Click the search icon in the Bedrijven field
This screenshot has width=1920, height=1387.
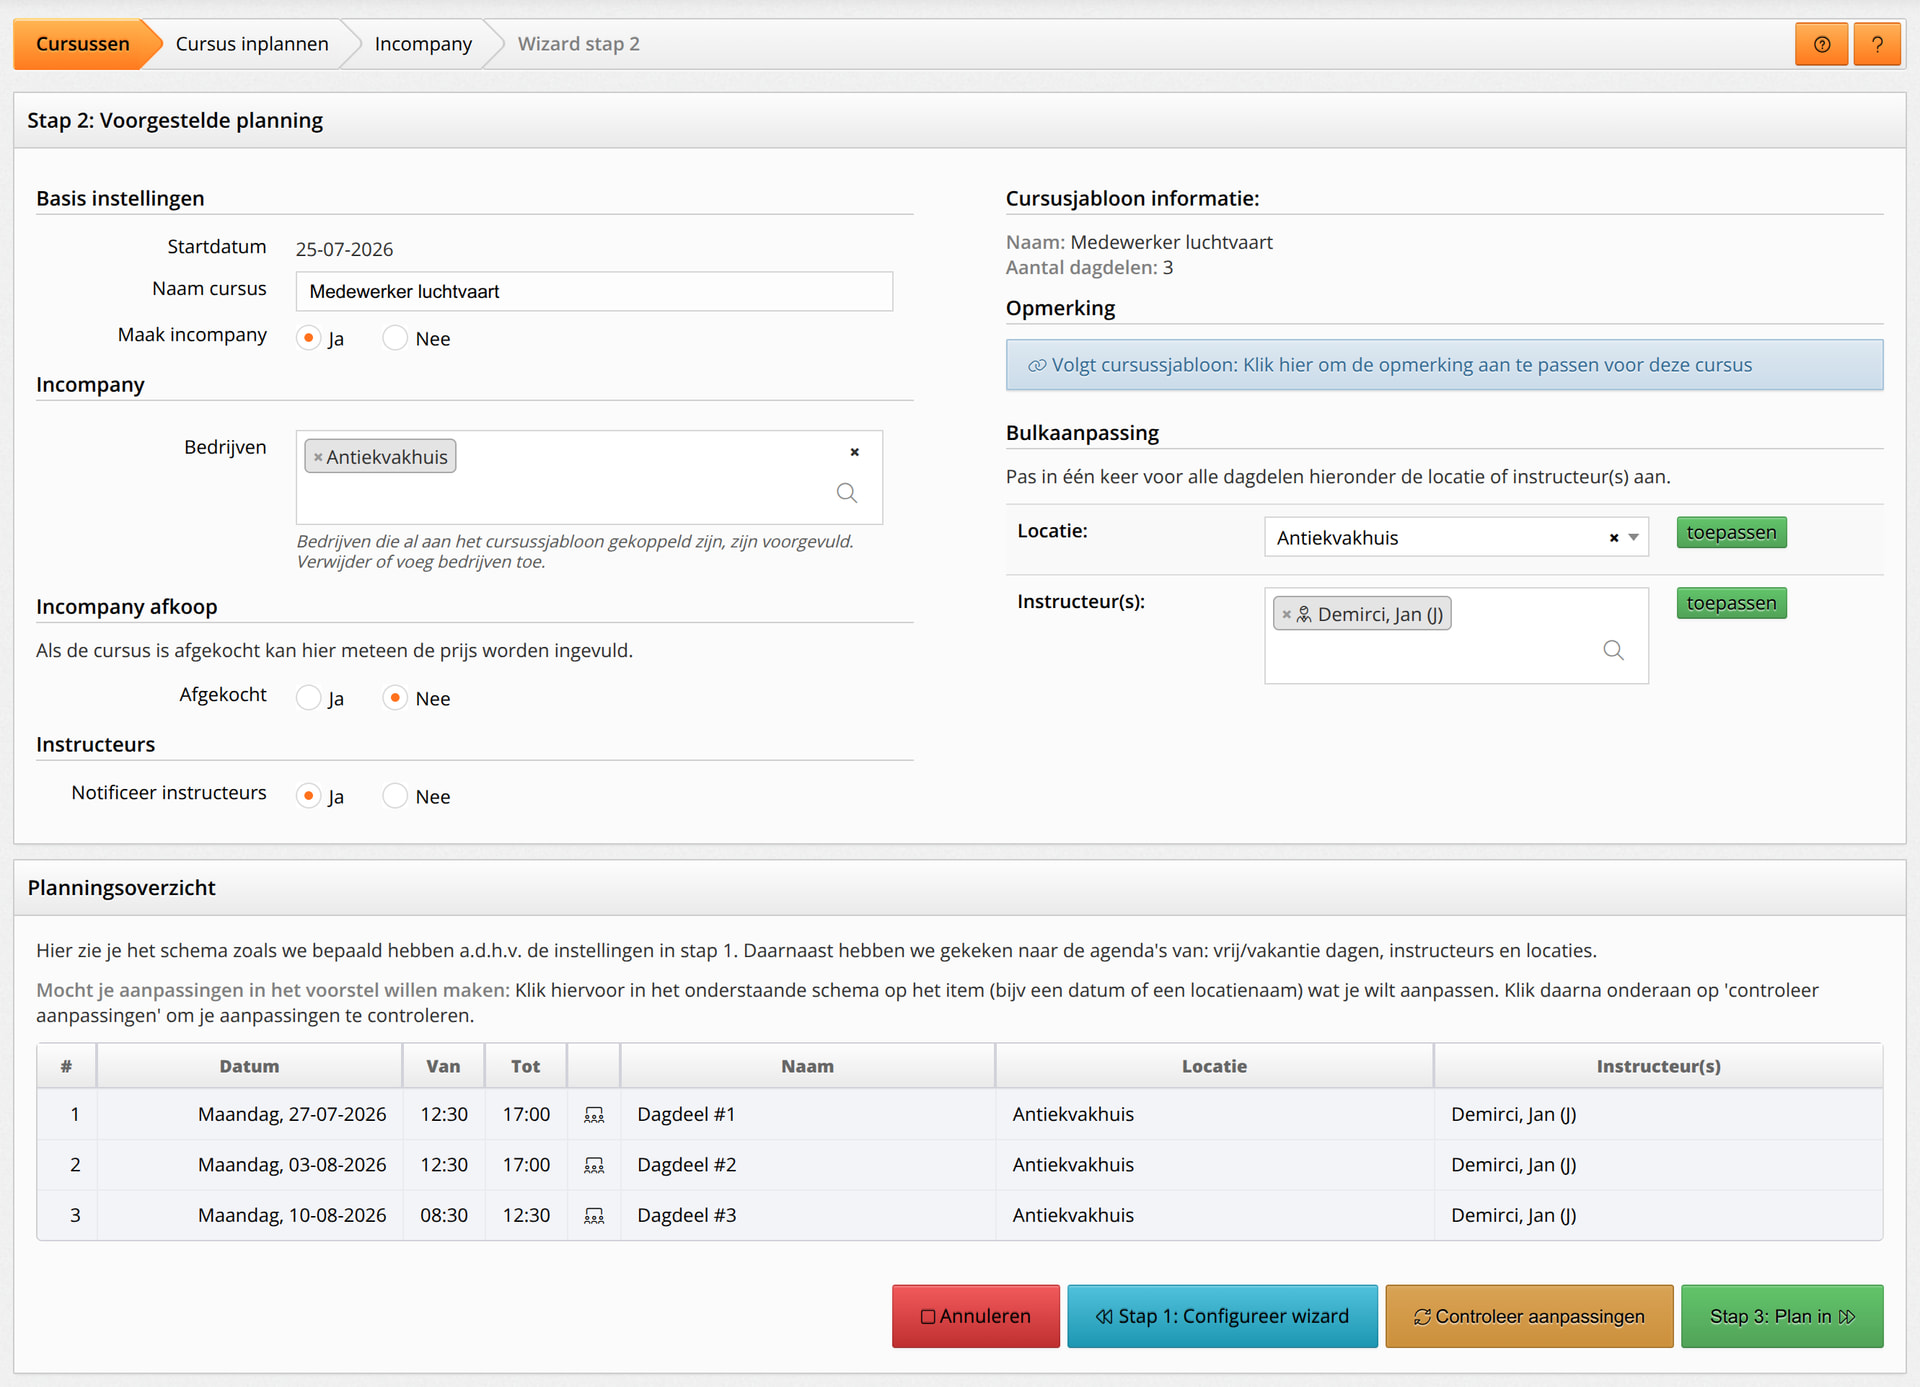click(847, 493)
